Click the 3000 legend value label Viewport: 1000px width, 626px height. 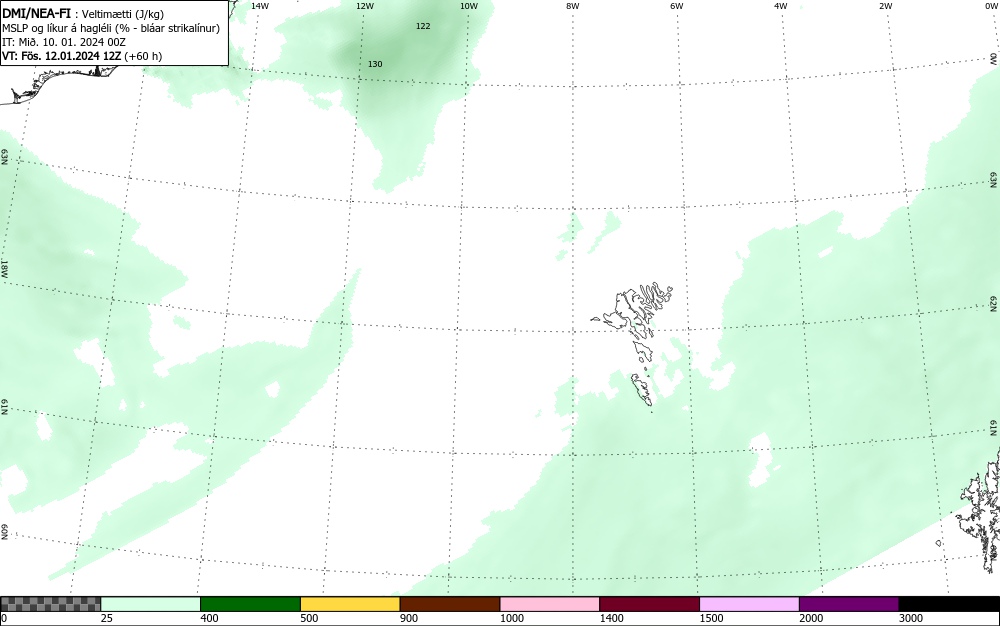pos(911,618)
